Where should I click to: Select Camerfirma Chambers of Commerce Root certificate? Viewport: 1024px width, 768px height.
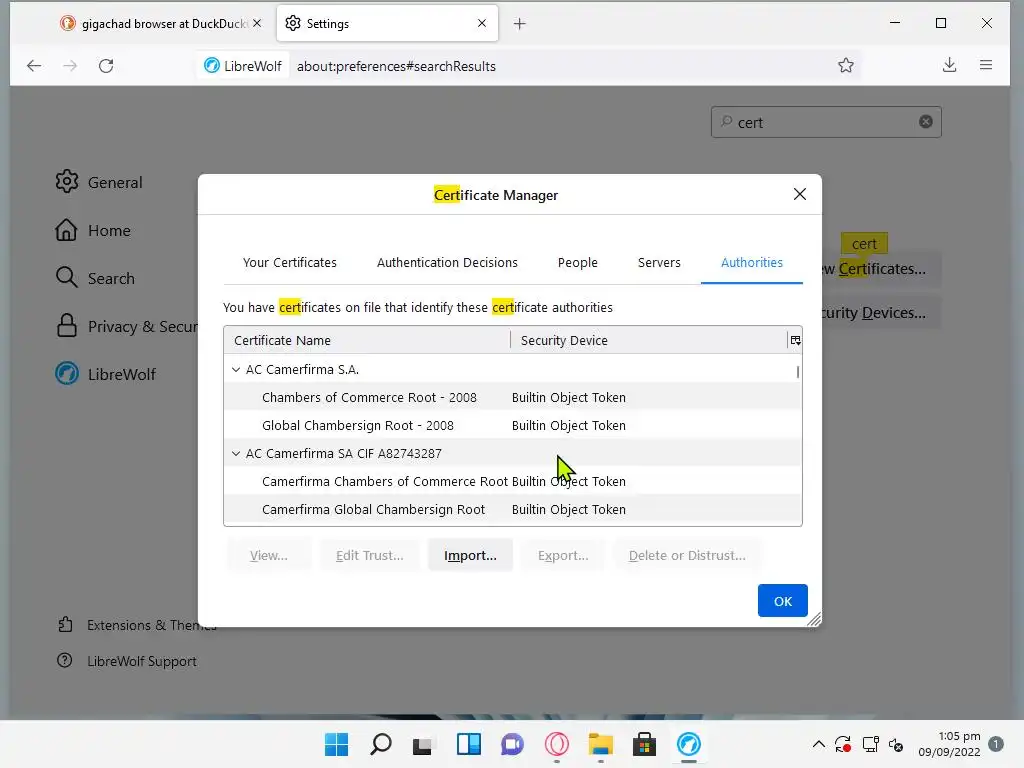click(513, 481)
